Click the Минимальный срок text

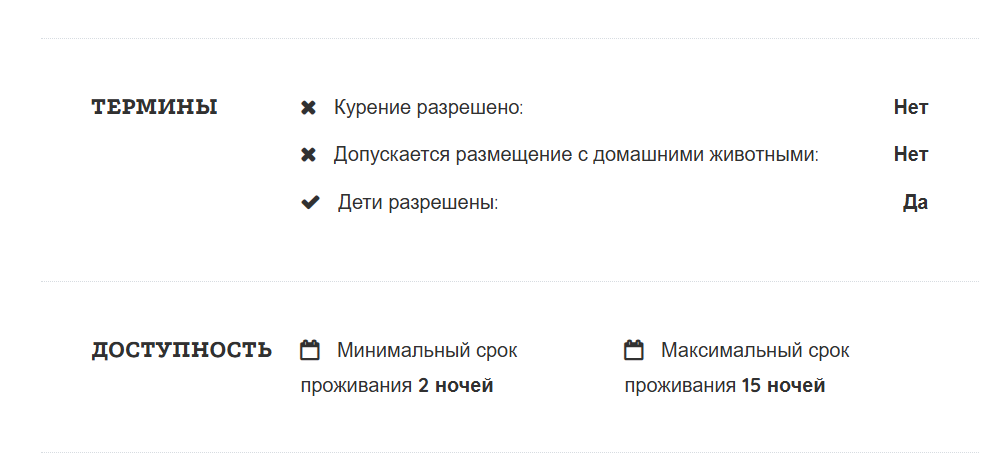point(427,351)
